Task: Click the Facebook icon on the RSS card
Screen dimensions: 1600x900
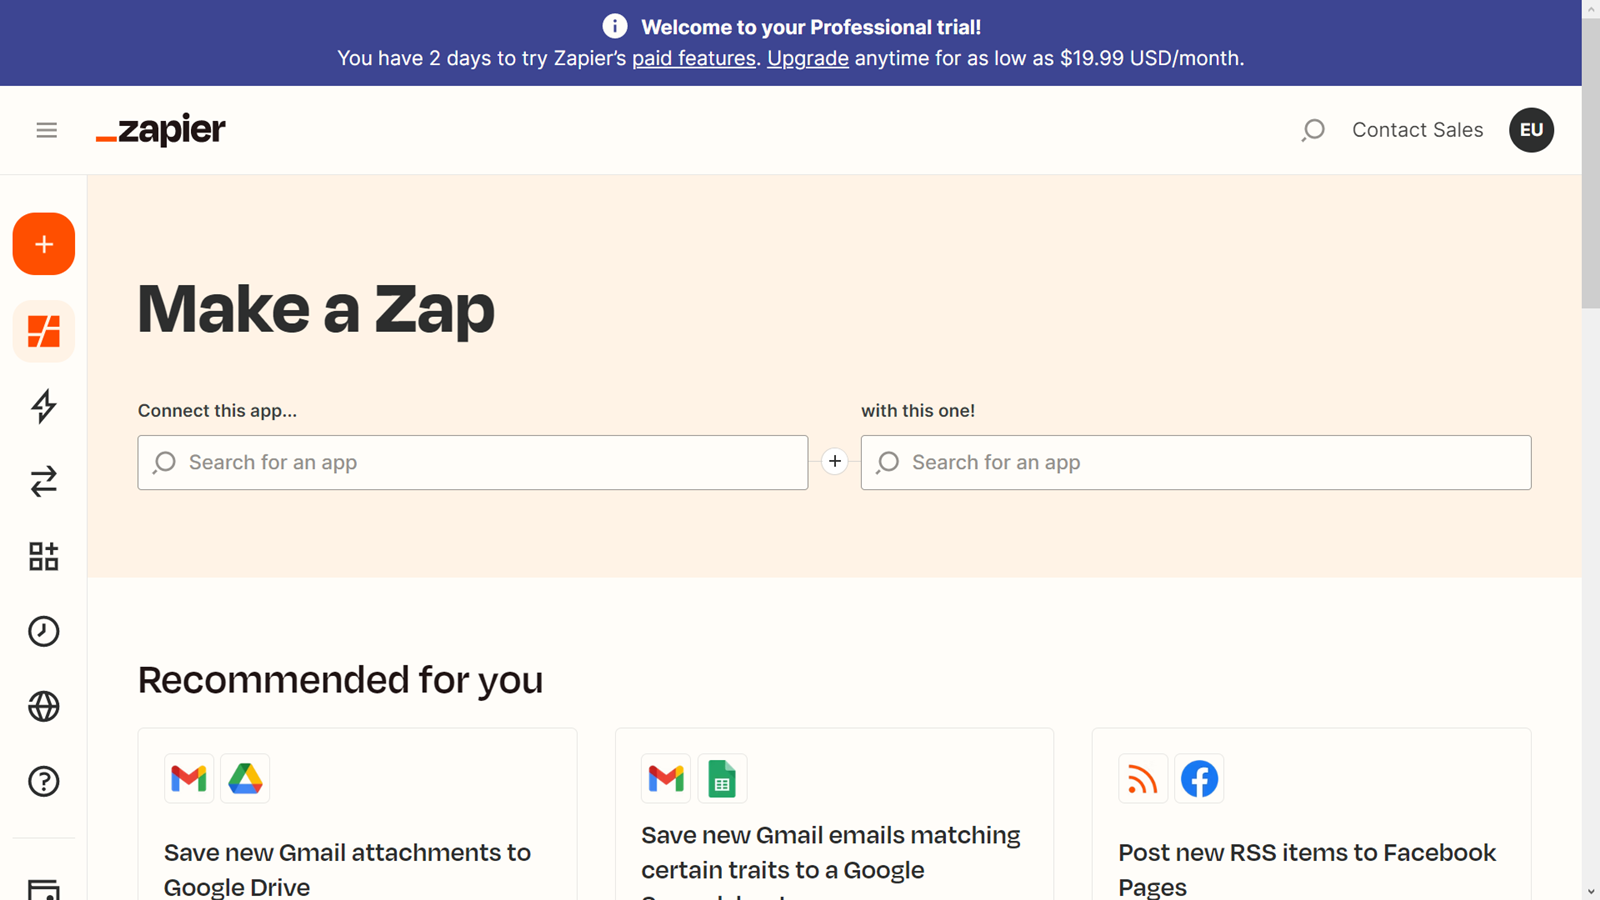Action: point(1199,778)
